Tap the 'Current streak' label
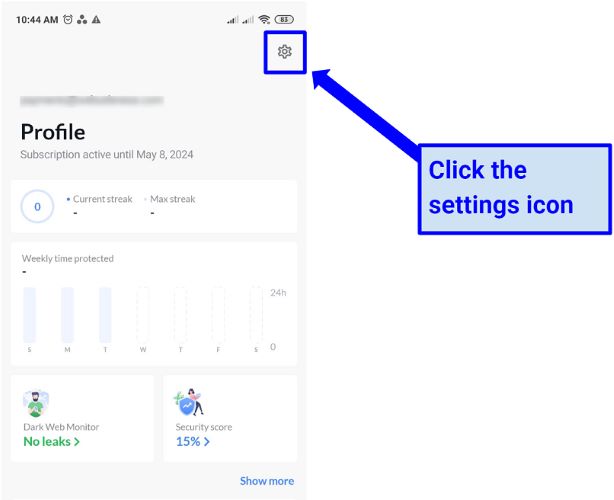 (103, 199)
